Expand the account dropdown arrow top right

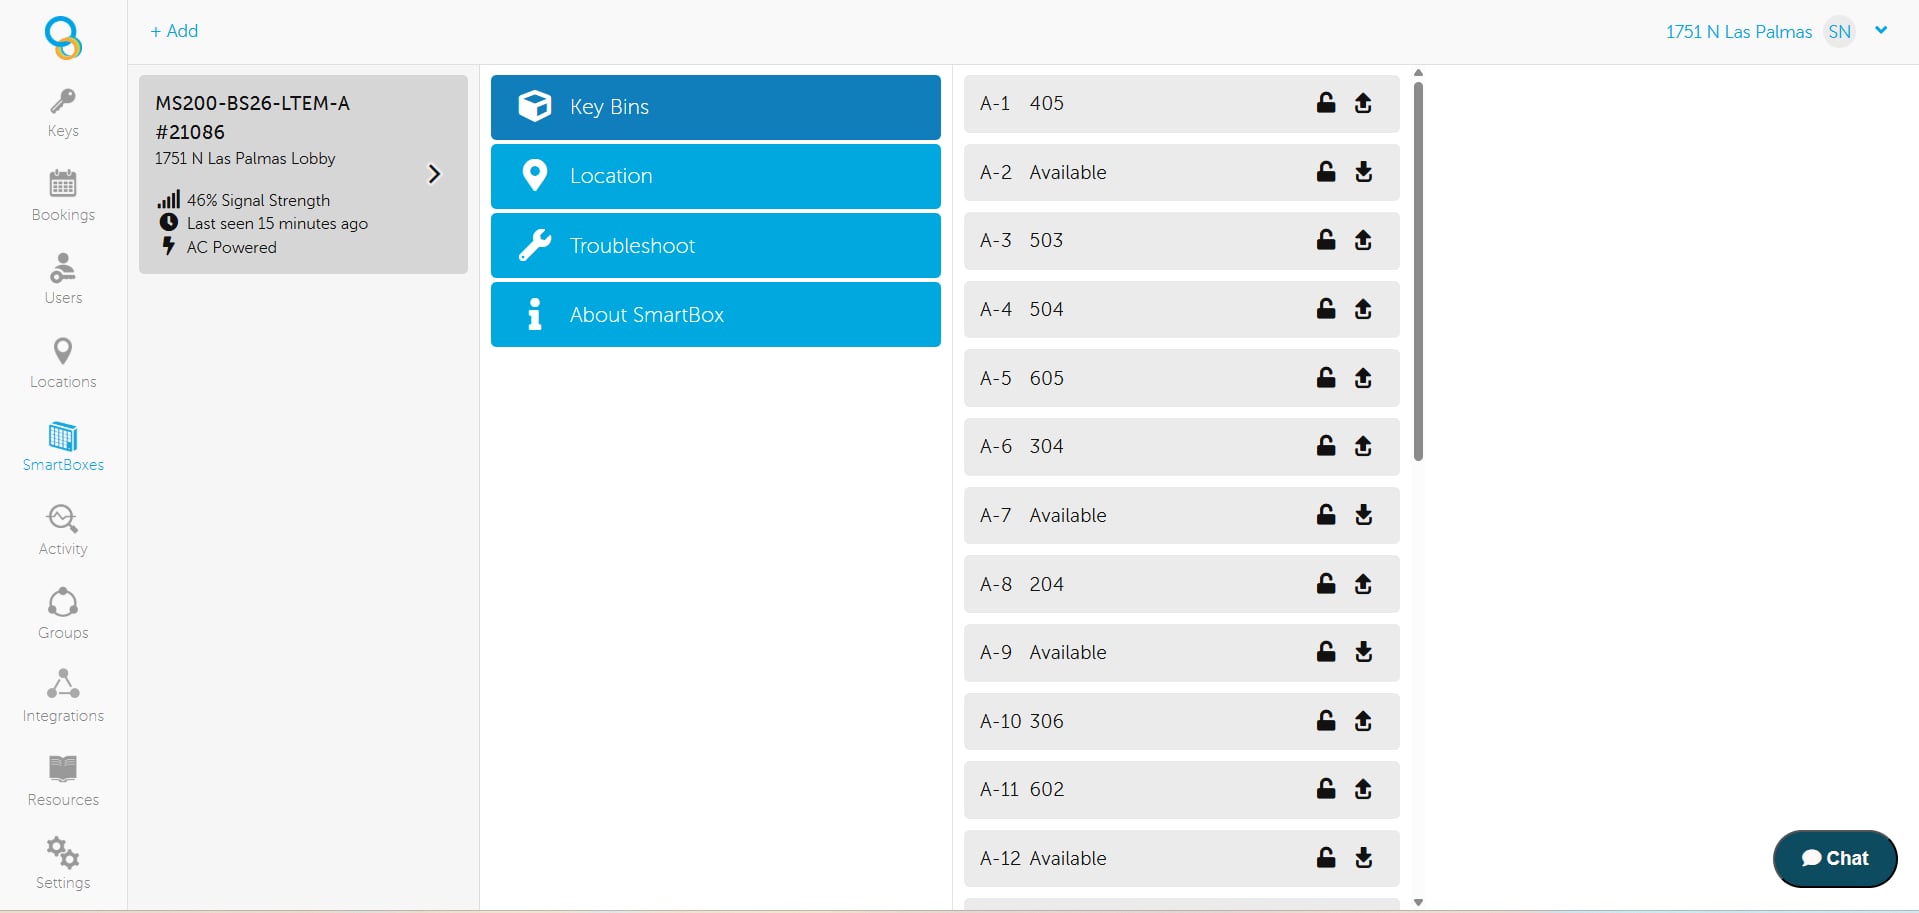[x=1881, y=30]
